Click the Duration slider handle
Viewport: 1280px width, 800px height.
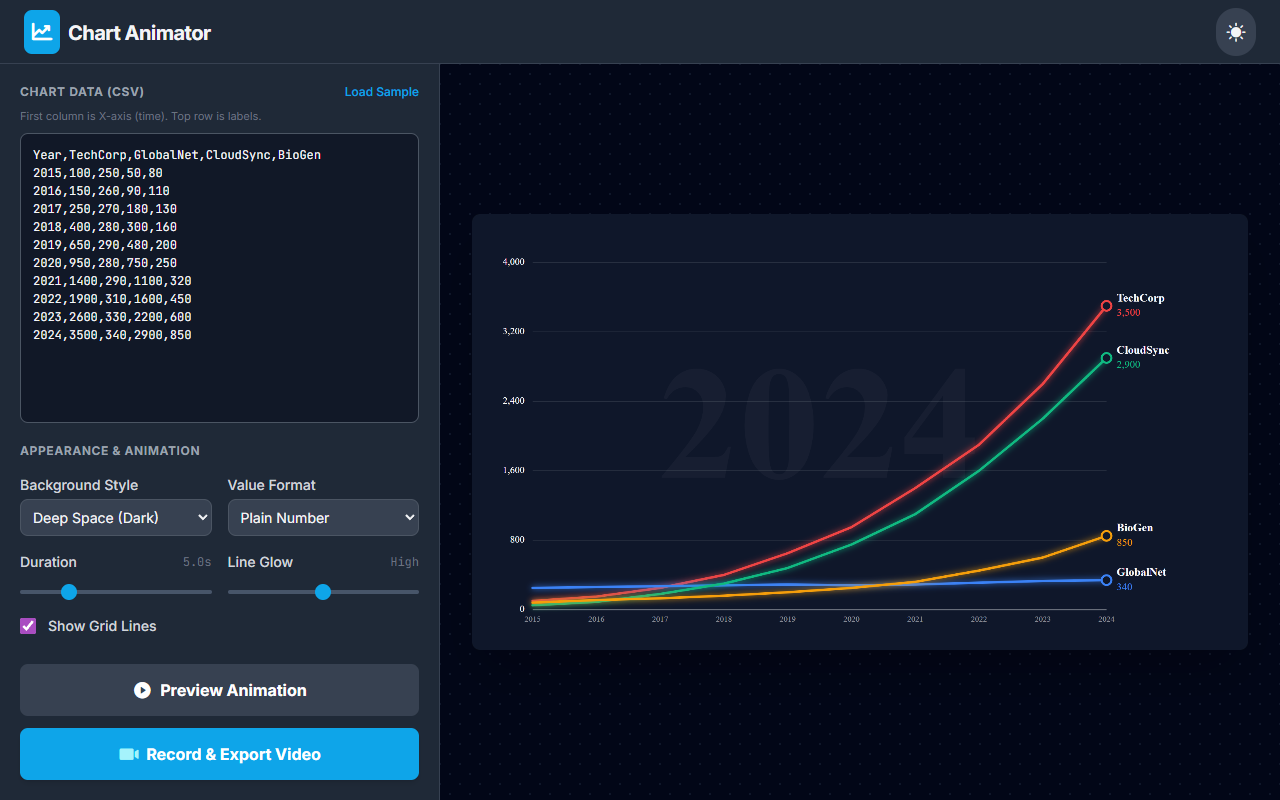pos(68,592)
